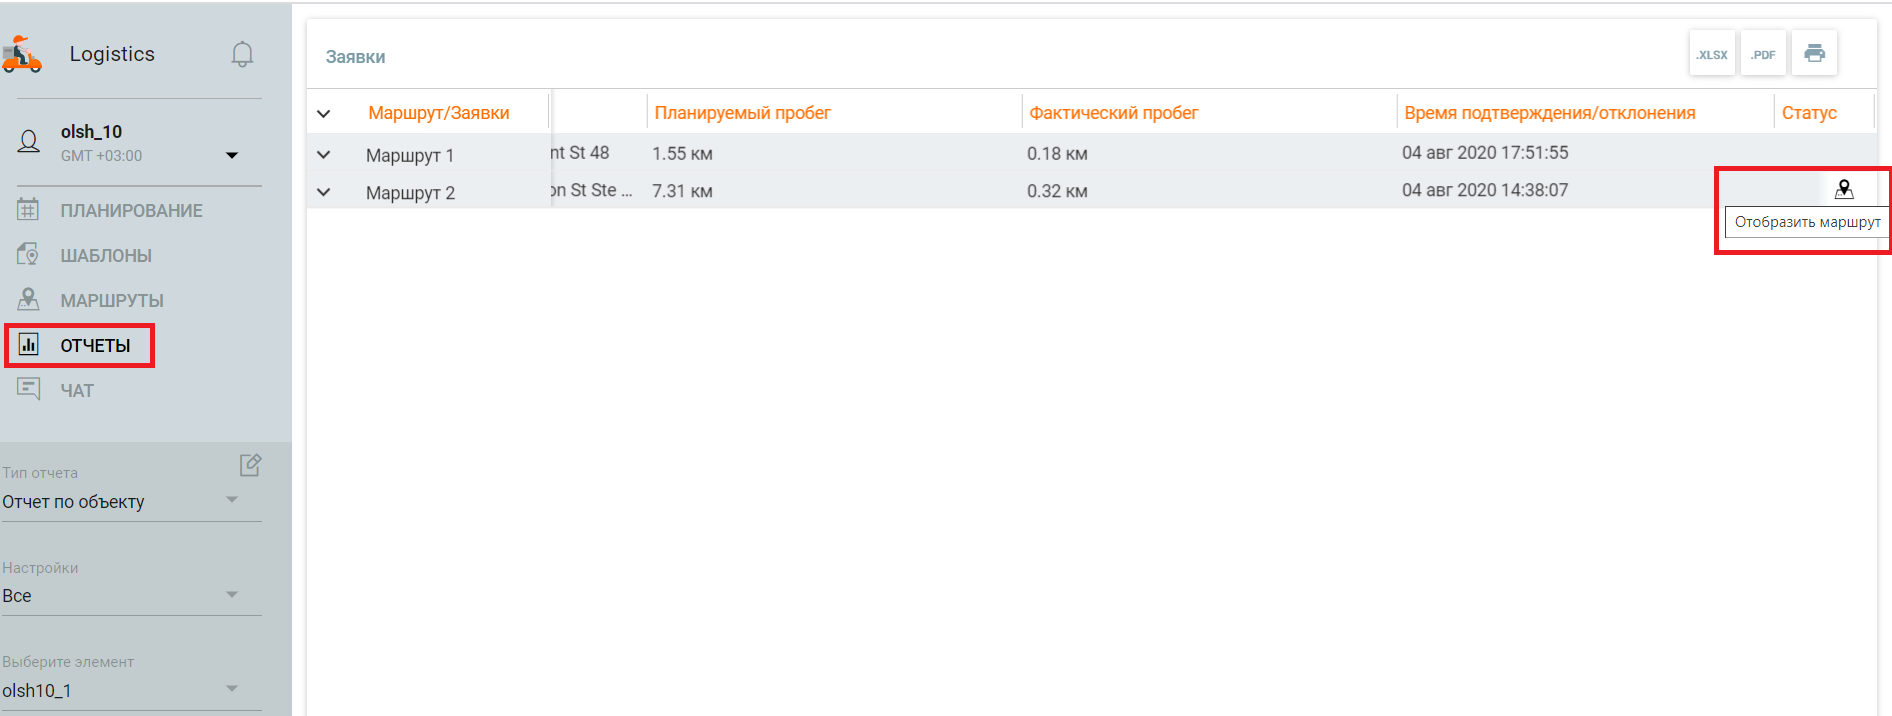Click the show-route map pin icon
1892x716 pixels.
(x=1844, y=189)
